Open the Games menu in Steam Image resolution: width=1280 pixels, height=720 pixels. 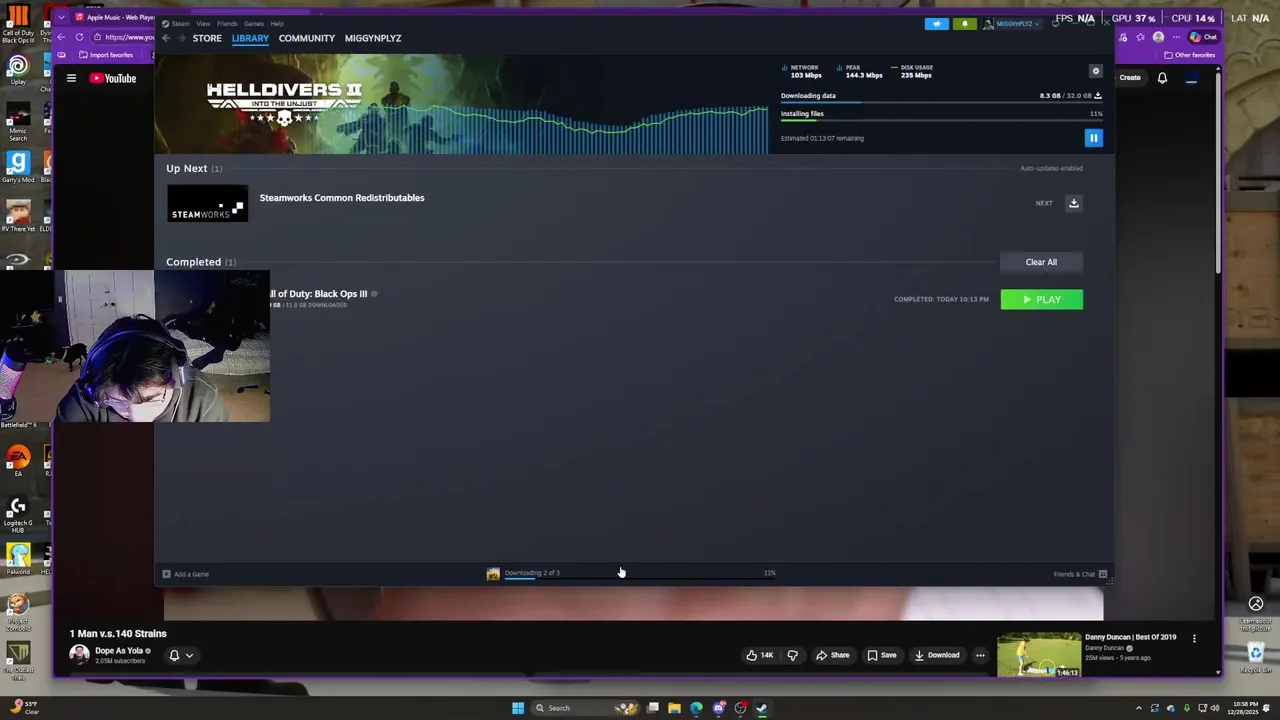[254, 23]
